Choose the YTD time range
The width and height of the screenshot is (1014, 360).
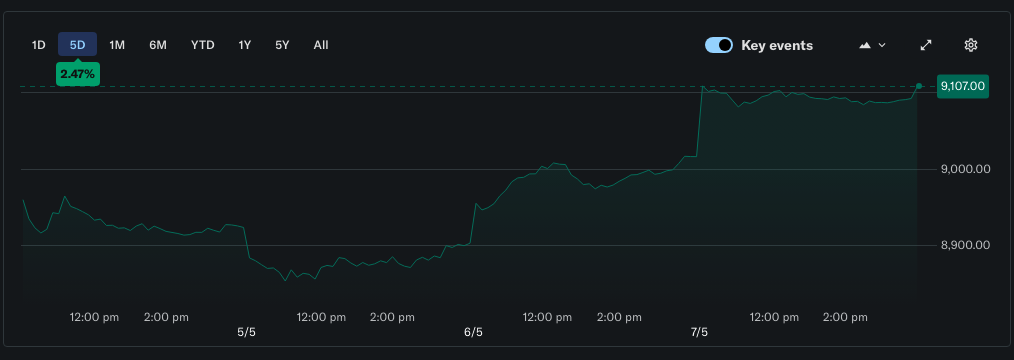pyautogui.click(x=202, y=45)
